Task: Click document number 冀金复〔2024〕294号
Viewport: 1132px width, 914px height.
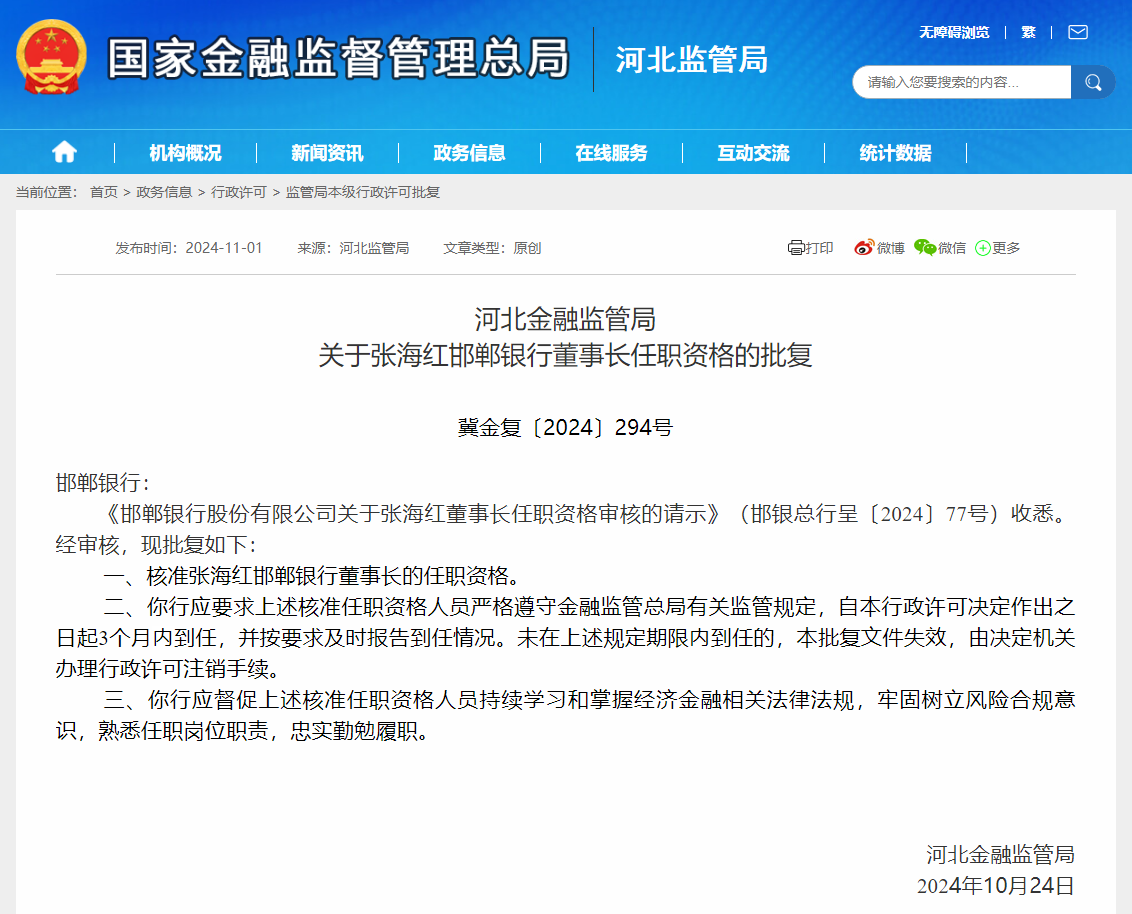Action: [x=565, y=427]
